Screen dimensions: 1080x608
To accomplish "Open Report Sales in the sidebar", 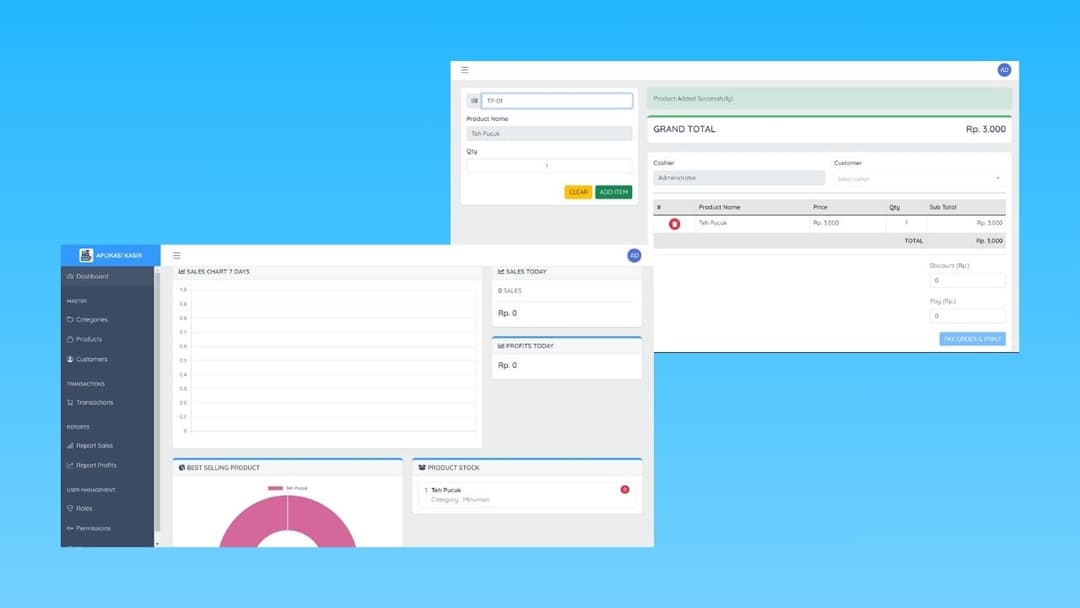I will click(94, 446).
